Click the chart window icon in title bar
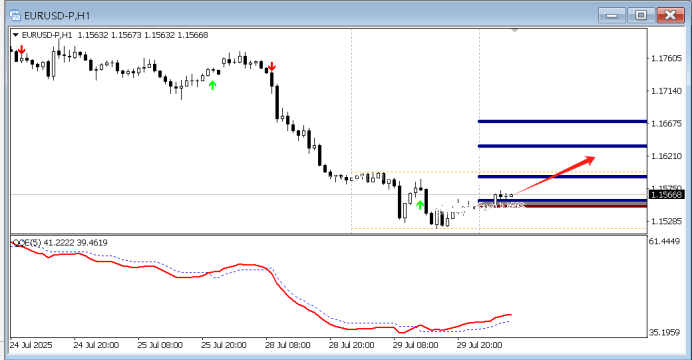This screenshot has height=360, width=692. (15, 15)
